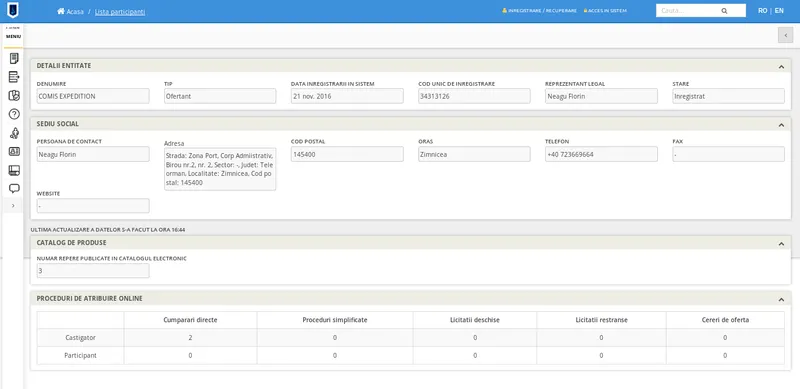Click the MENIU label in sidebar
This screenshot has width=800, height=389.
click(x=13, y=37)
